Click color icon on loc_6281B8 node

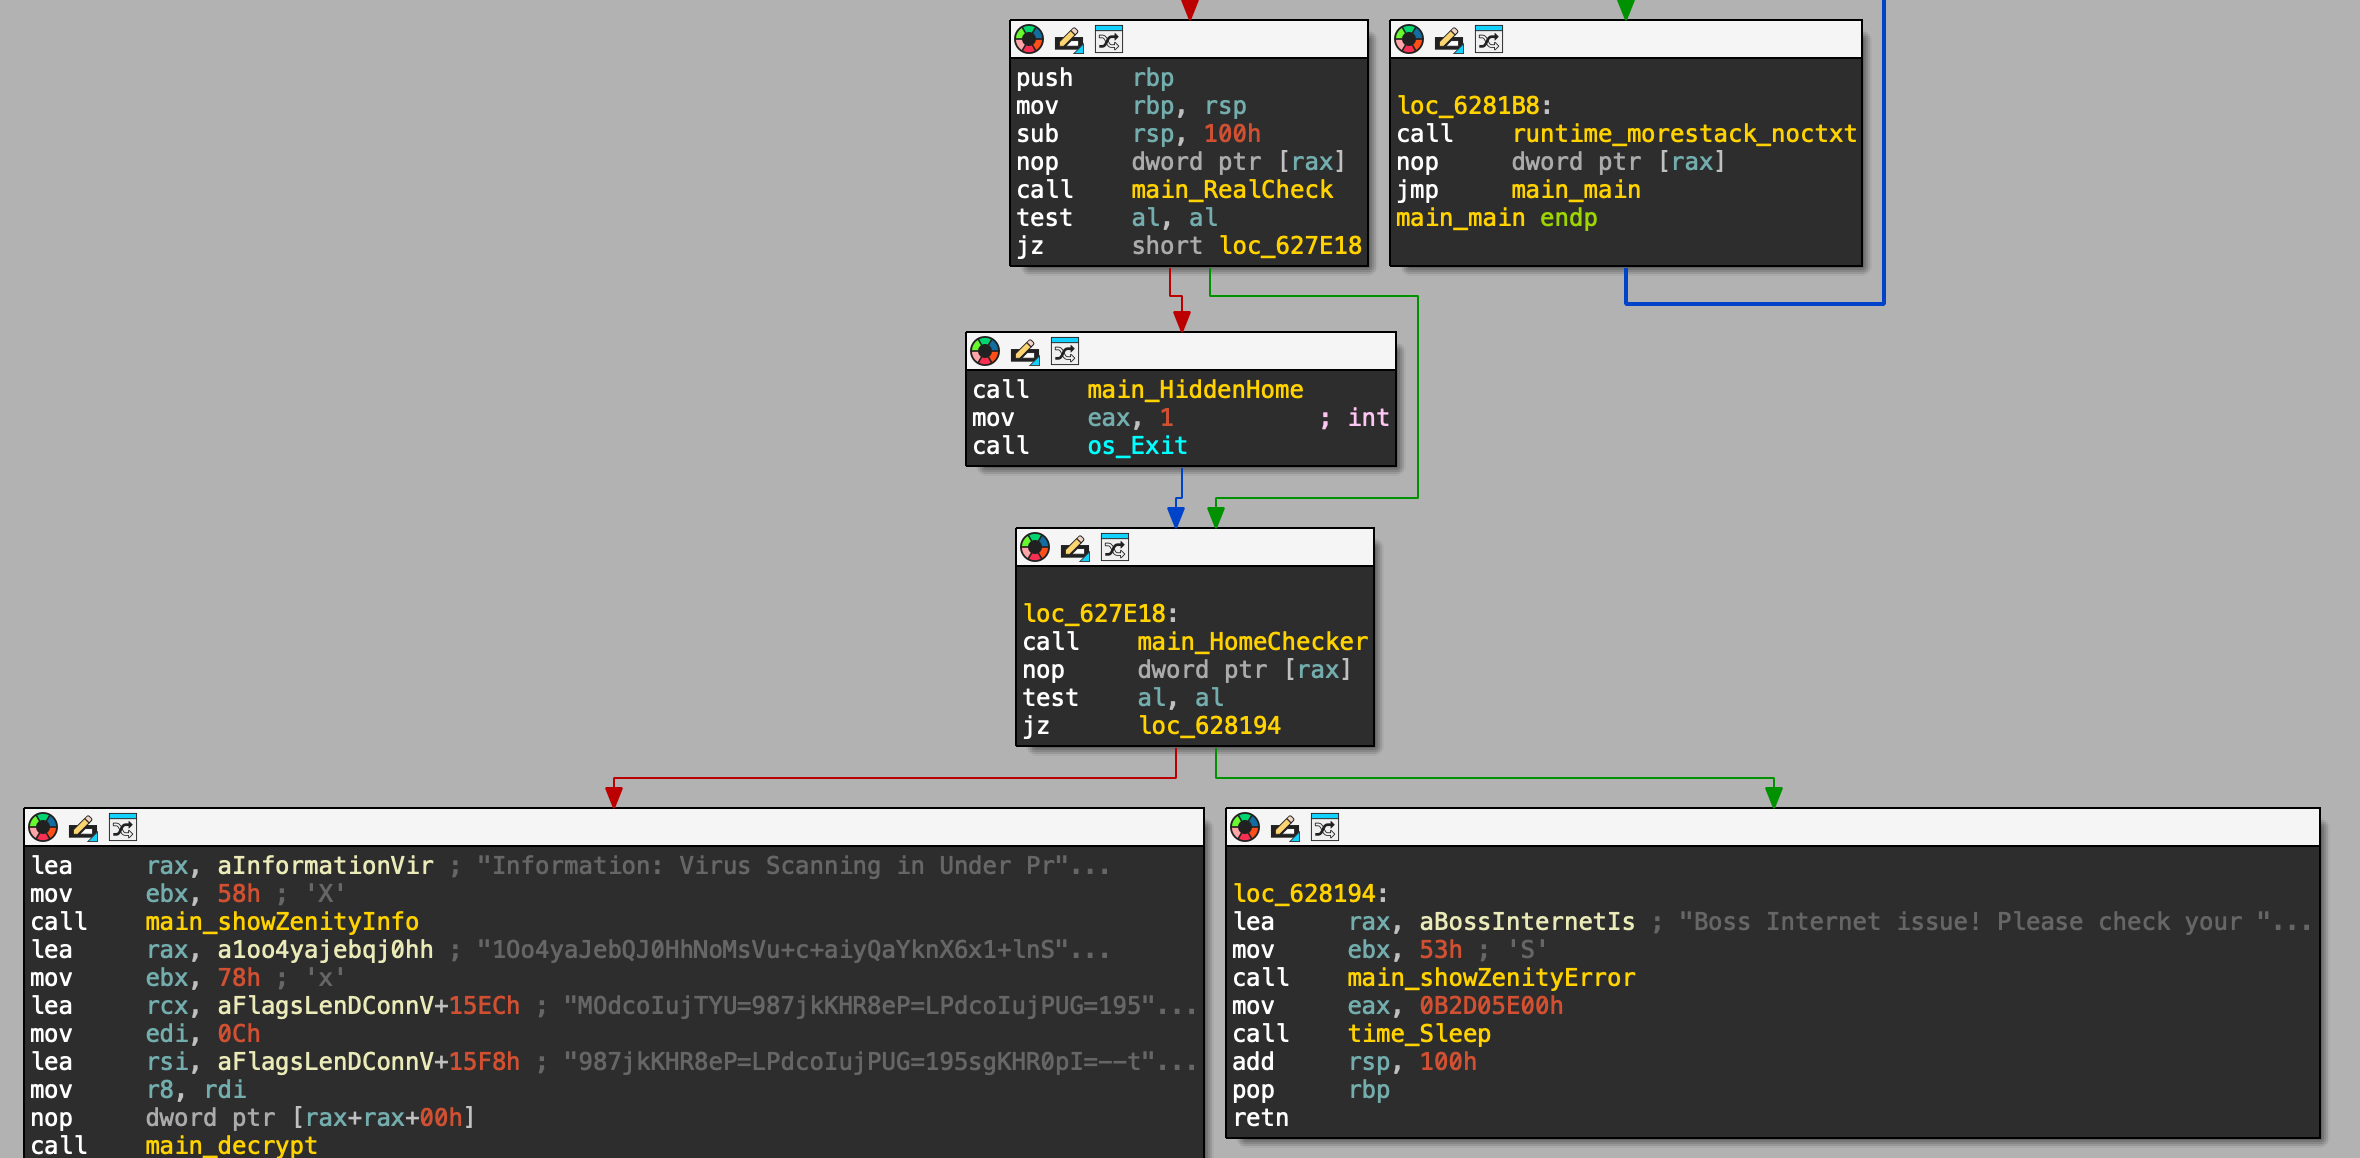click(1409, 40)
